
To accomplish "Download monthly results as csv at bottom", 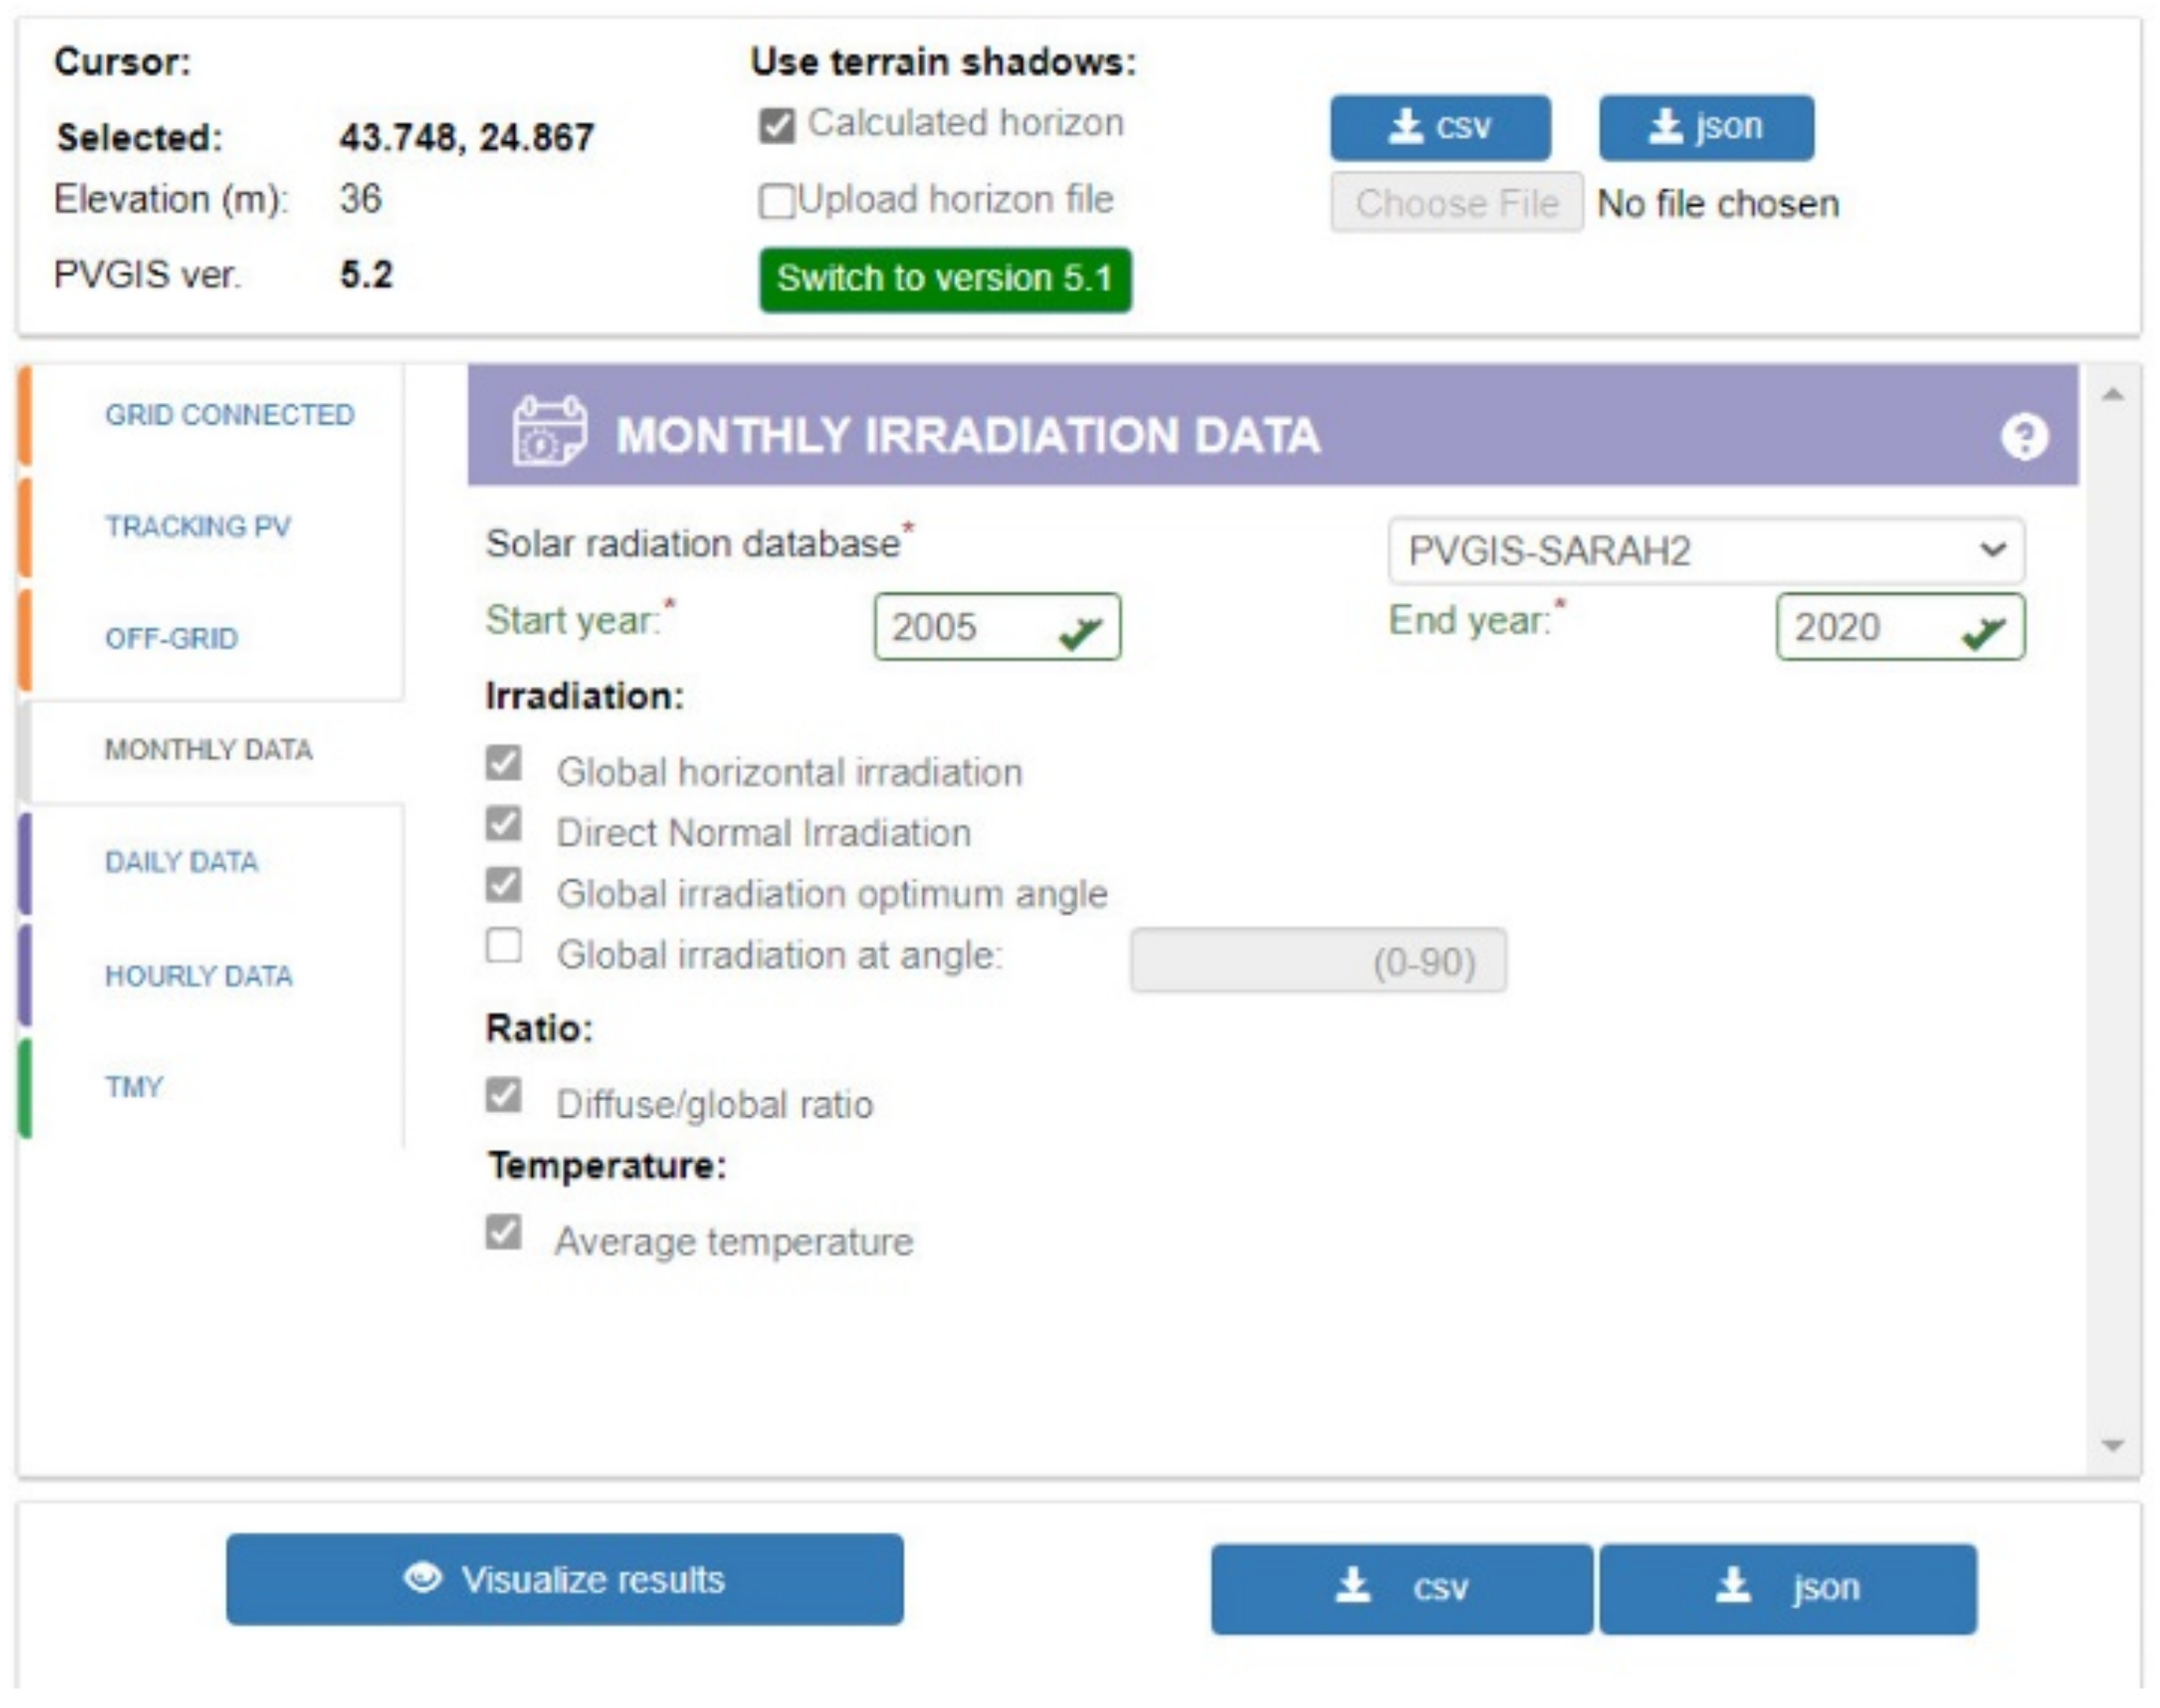I will [x=1400, y=1588].
